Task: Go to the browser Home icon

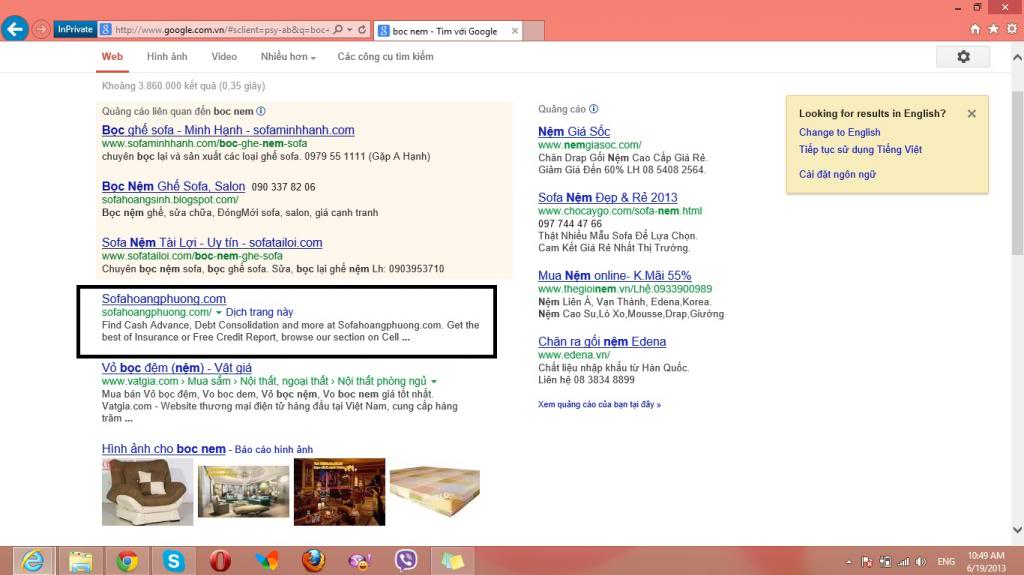Action: [x=975, y=29]
